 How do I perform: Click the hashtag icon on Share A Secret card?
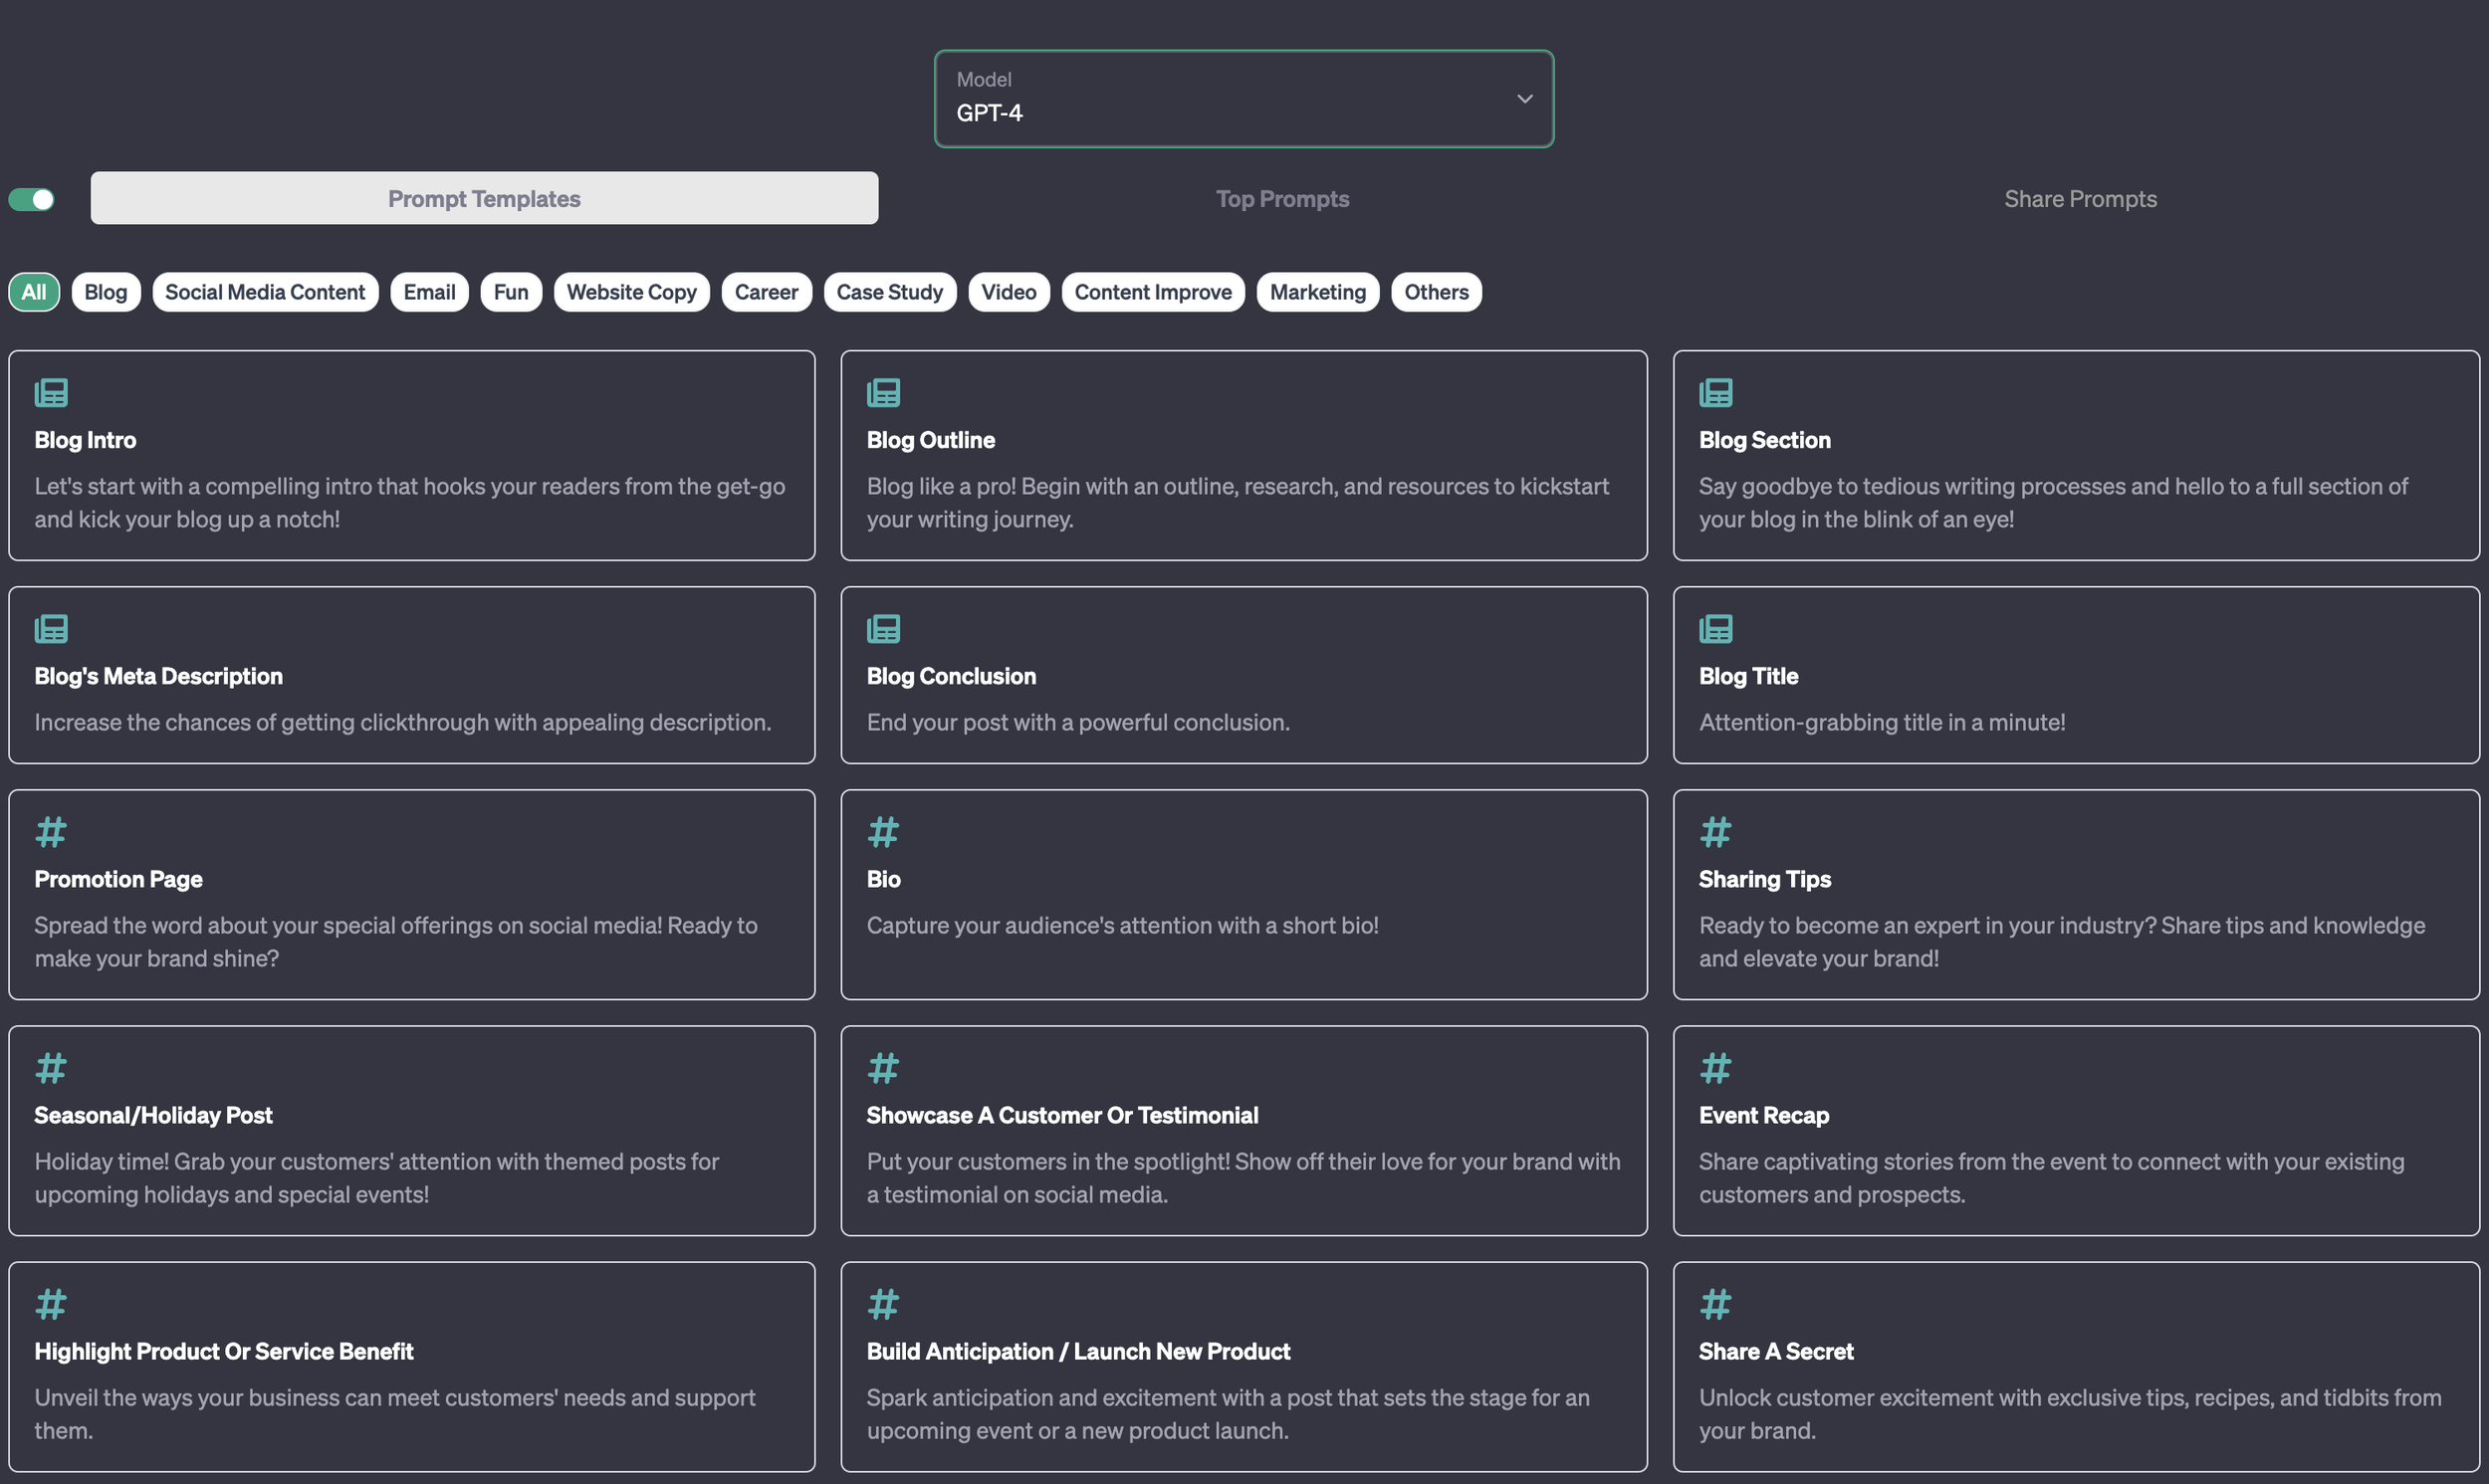1715,1303
